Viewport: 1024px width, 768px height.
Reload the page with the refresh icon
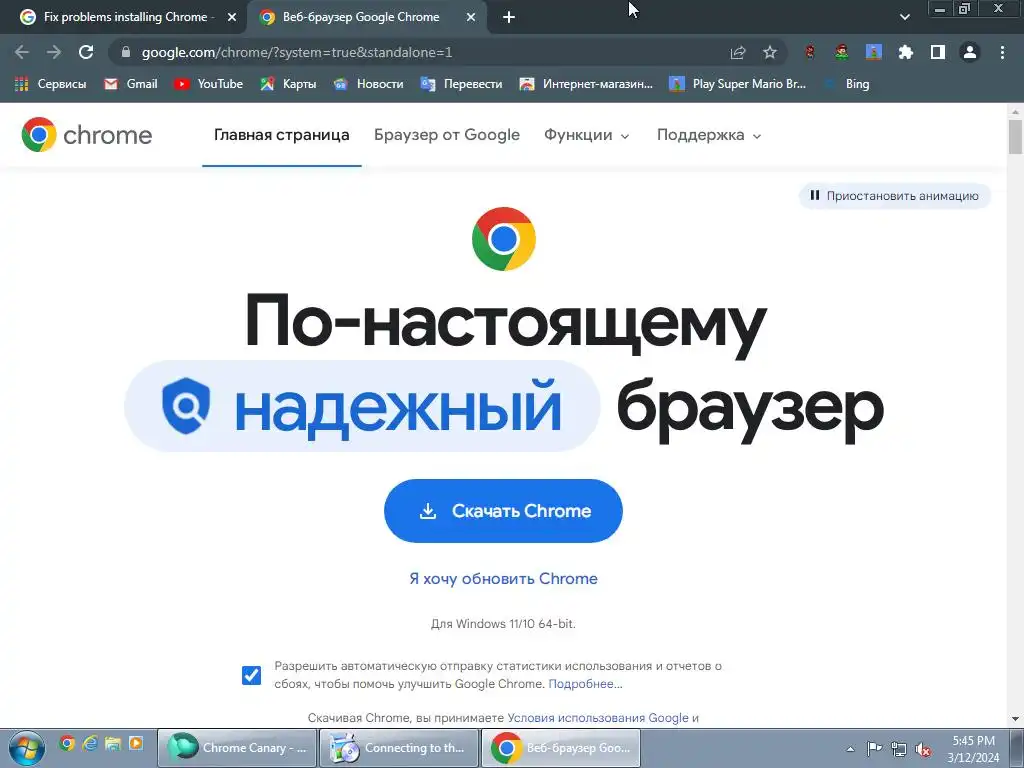86,52
